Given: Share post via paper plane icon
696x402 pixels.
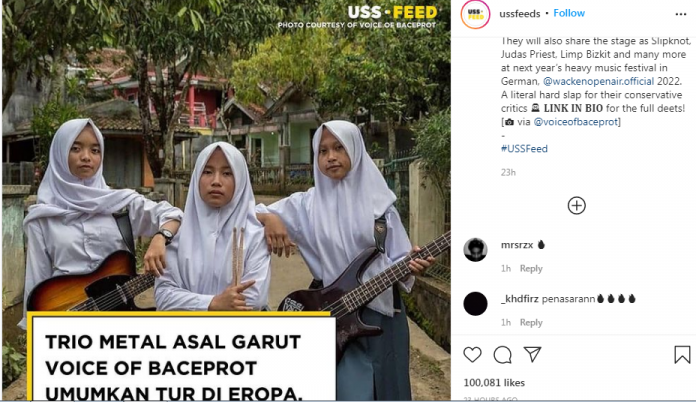Looking at the screenshot, I should tap(532, 354).
